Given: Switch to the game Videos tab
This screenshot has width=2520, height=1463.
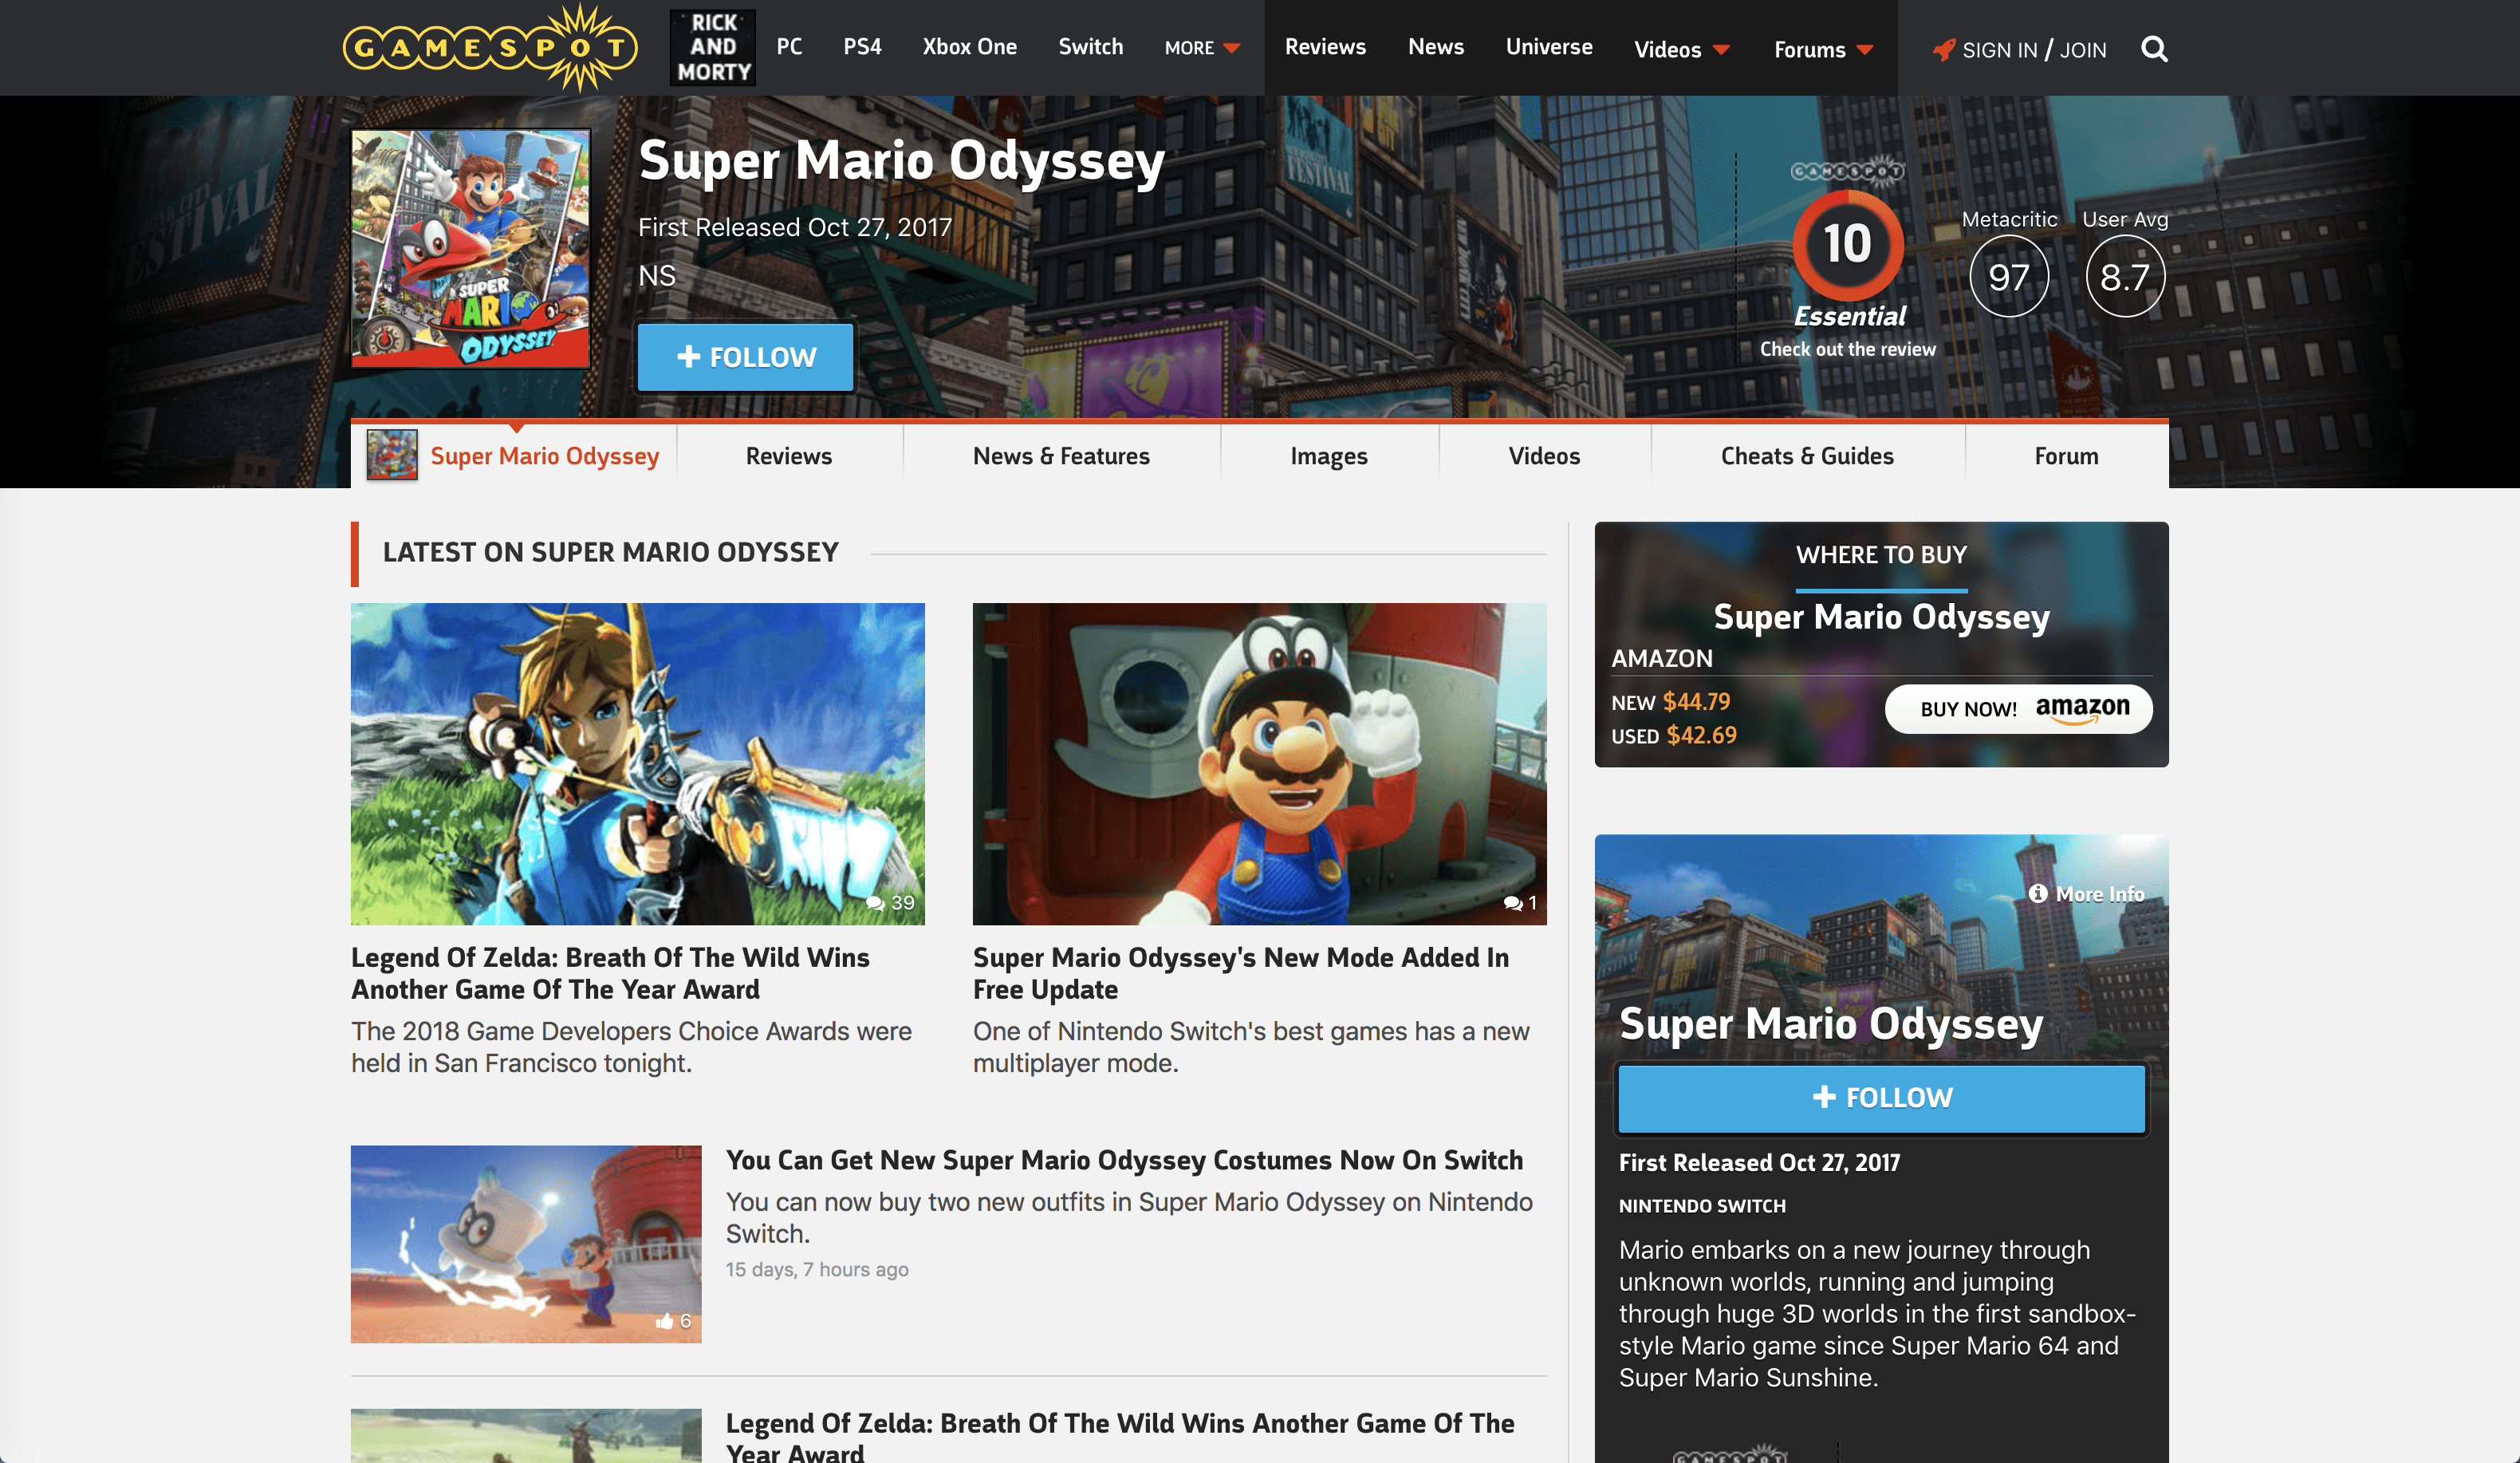Looking at the screenshot, I should (x=1544, y=455).
